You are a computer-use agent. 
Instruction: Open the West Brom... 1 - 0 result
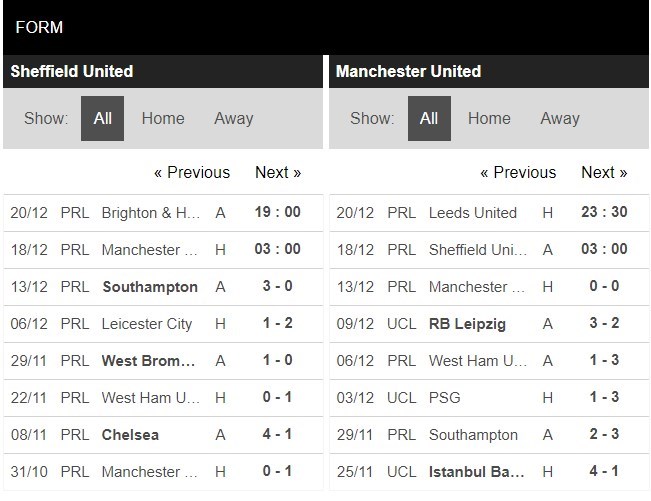152,361
